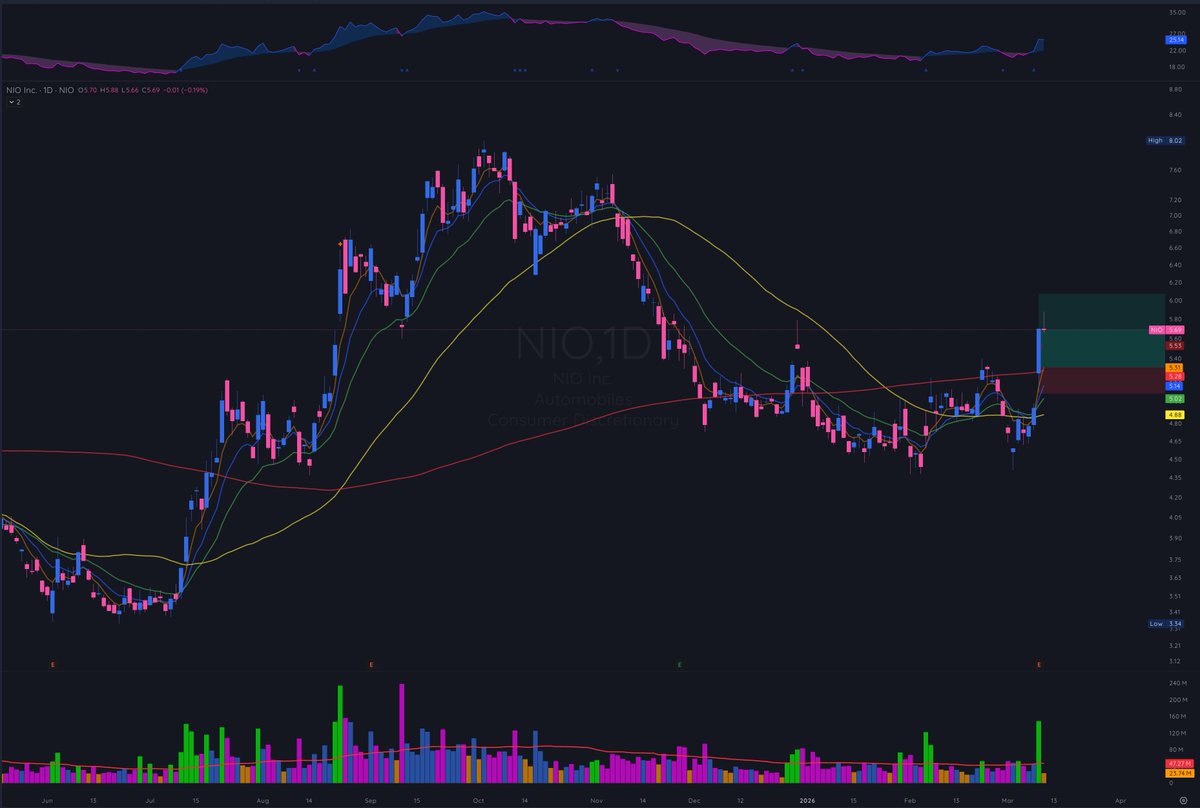
Task: Click the Feb label on time axis
Action: tap(910, 800)
